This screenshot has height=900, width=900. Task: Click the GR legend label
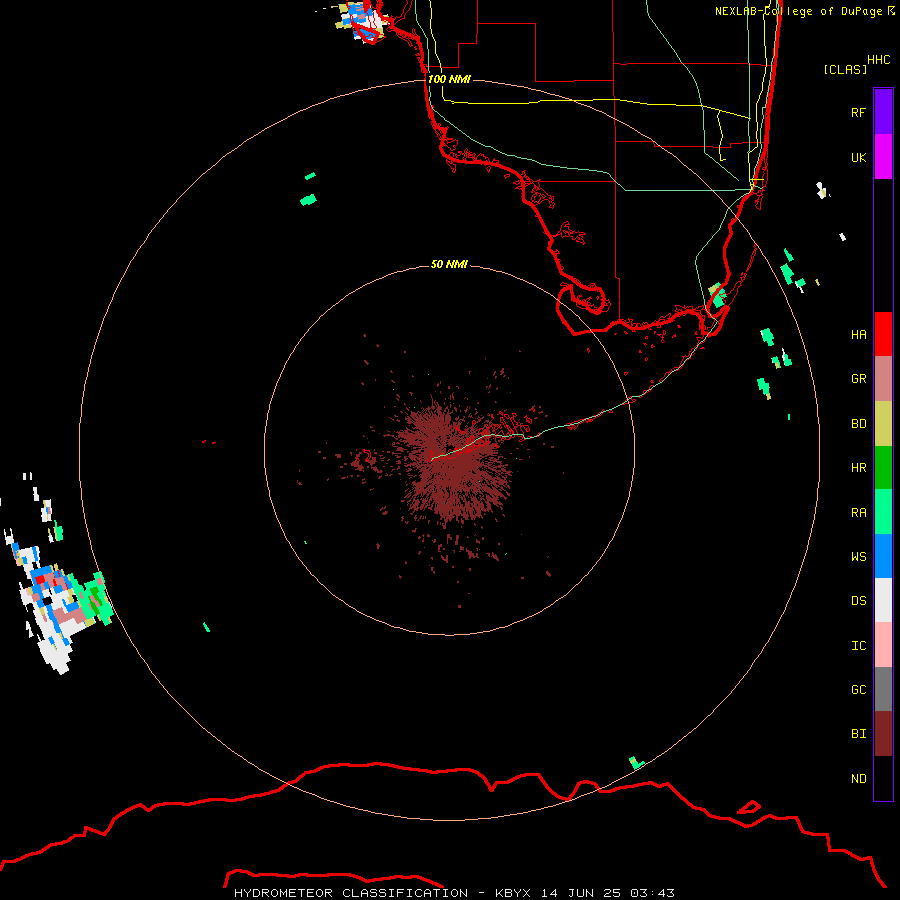point(858,379)
